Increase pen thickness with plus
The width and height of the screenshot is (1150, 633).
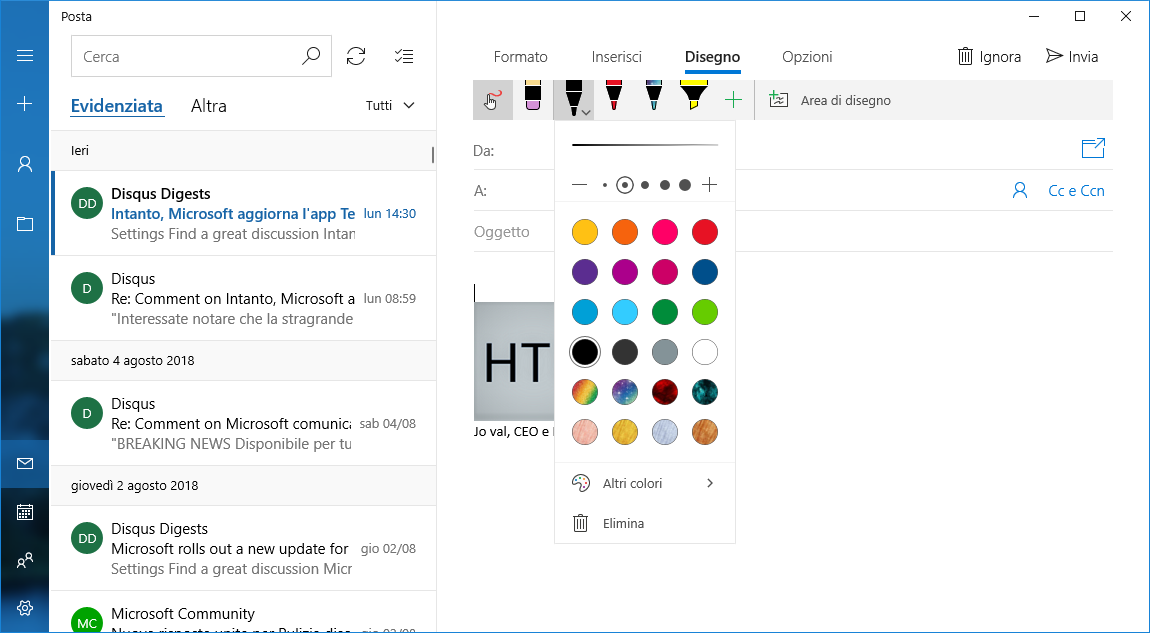pos(710,185)
